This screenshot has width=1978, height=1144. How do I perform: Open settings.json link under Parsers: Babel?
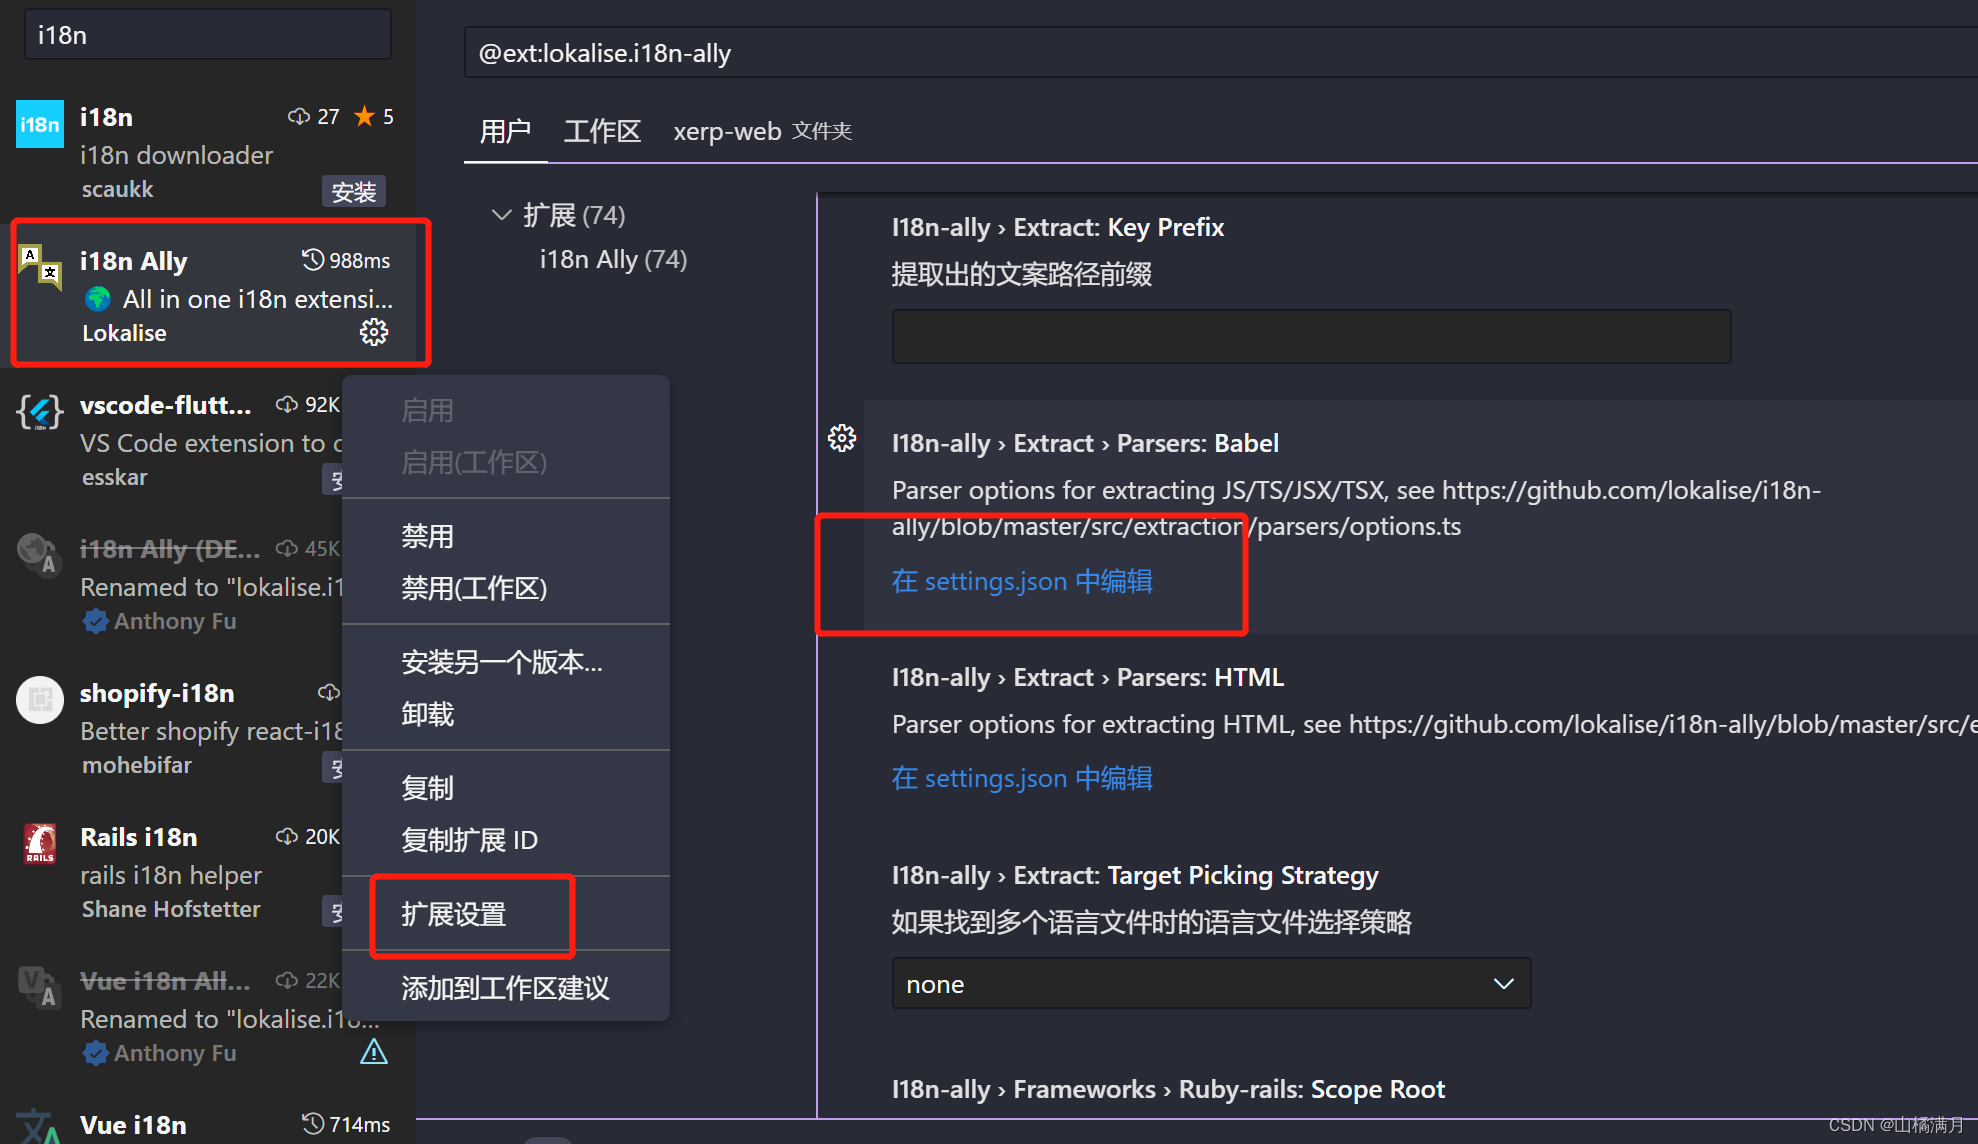[1022, 581]
